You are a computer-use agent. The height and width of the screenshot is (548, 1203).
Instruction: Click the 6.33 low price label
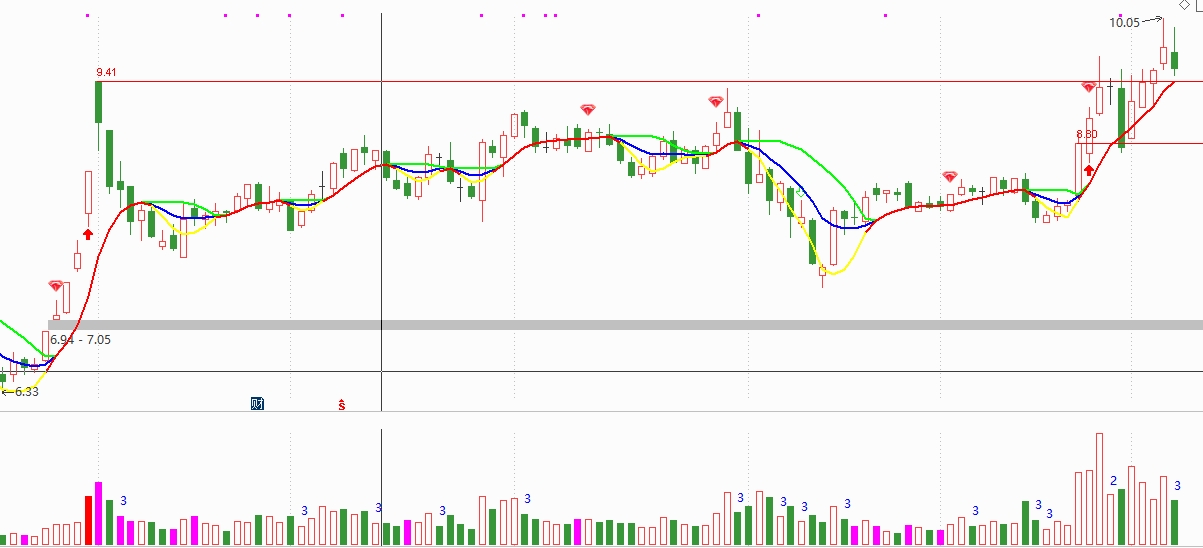click(x=26, y=392)
